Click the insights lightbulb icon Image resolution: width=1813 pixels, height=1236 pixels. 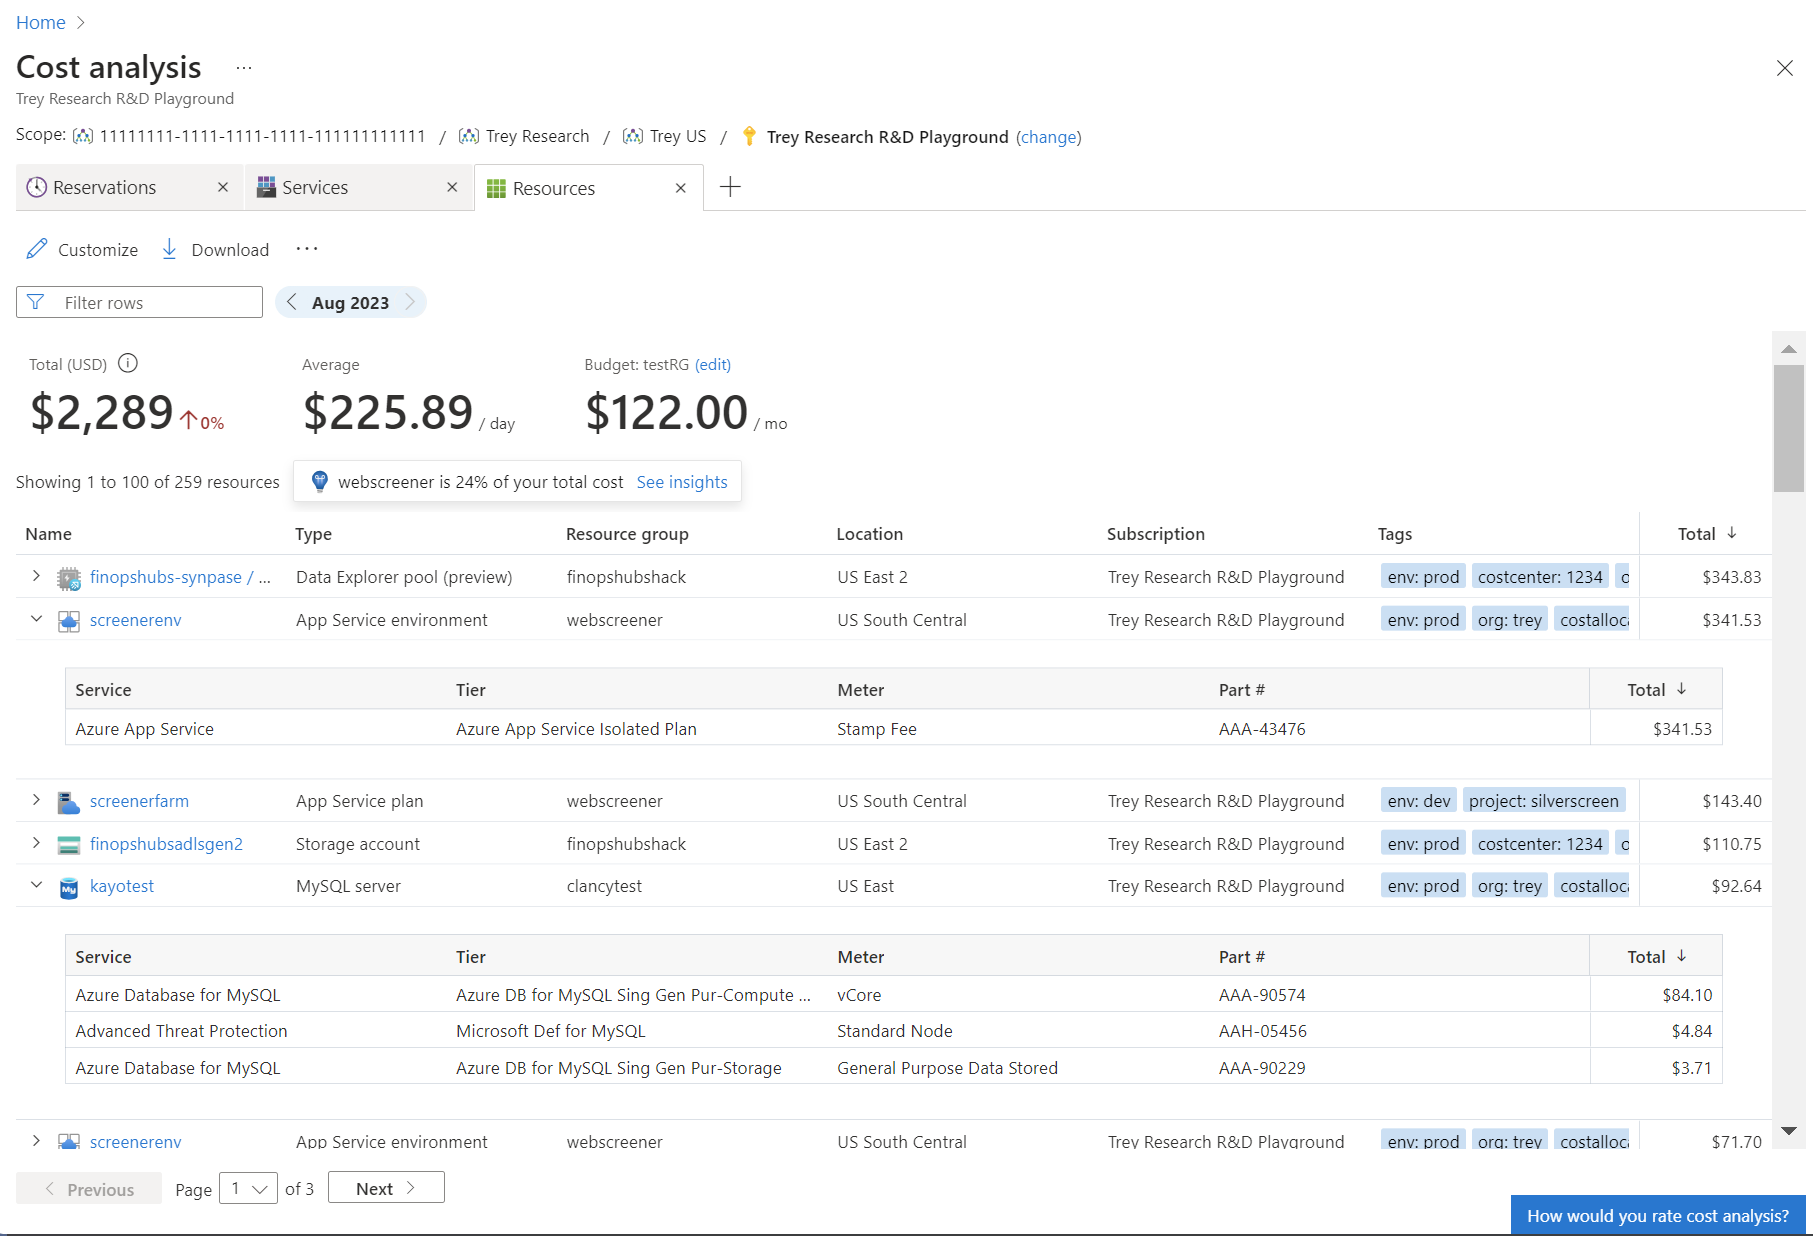click(x=320, y=481)
